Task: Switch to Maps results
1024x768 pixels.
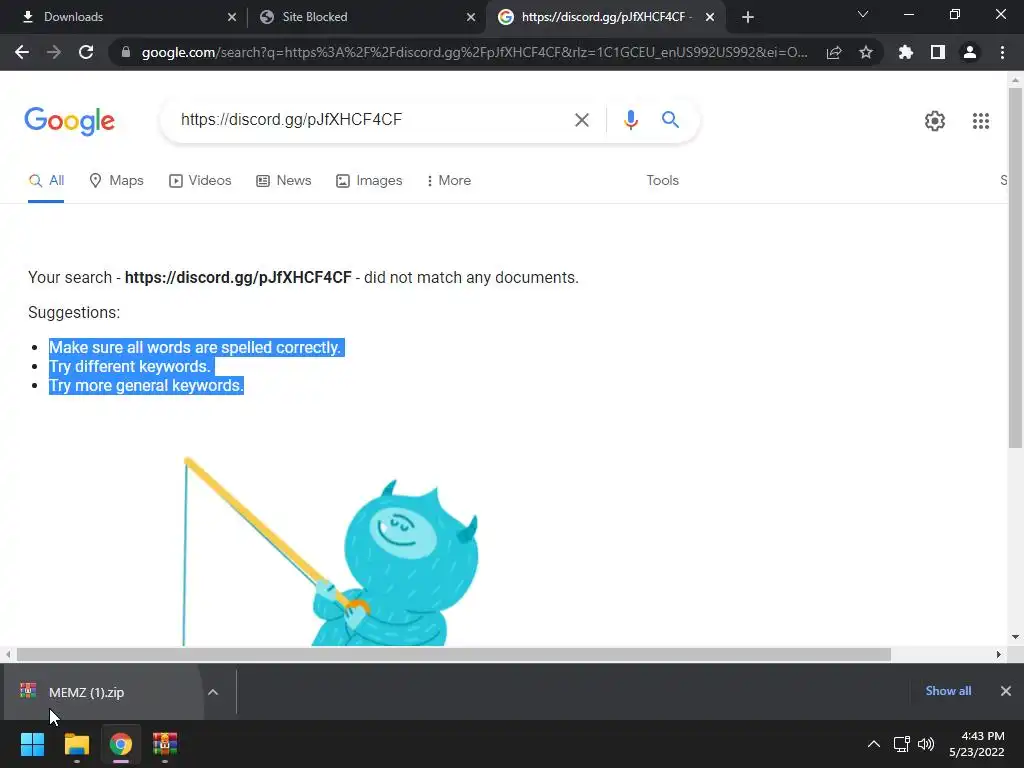Action: [x=116, y=181]
